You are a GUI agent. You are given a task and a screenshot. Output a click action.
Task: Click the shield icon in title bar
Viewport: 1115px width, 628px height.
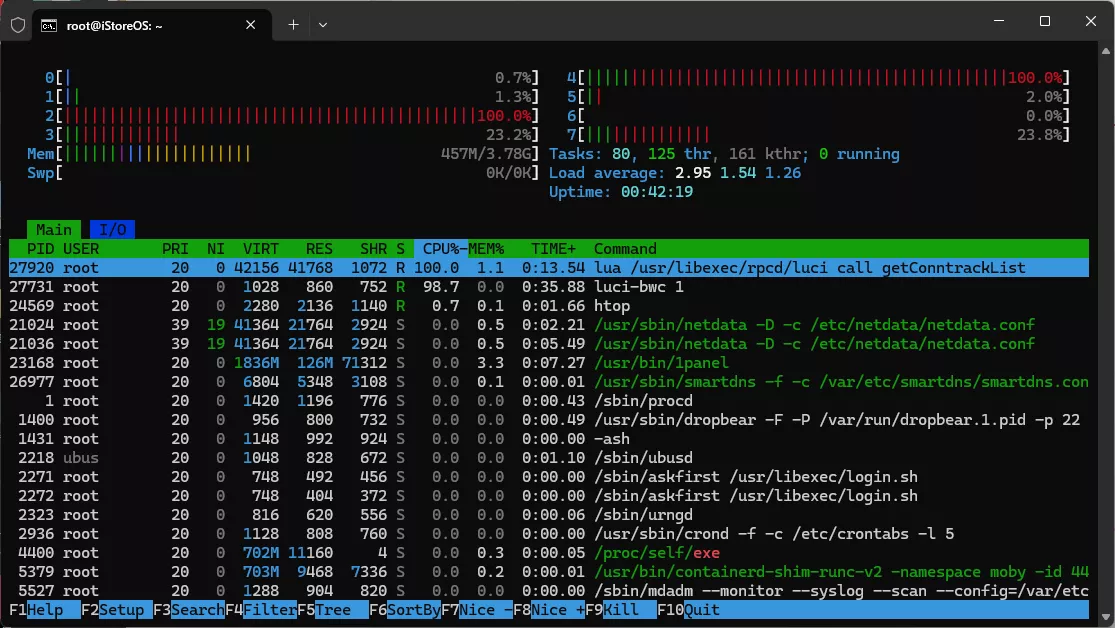17,25
